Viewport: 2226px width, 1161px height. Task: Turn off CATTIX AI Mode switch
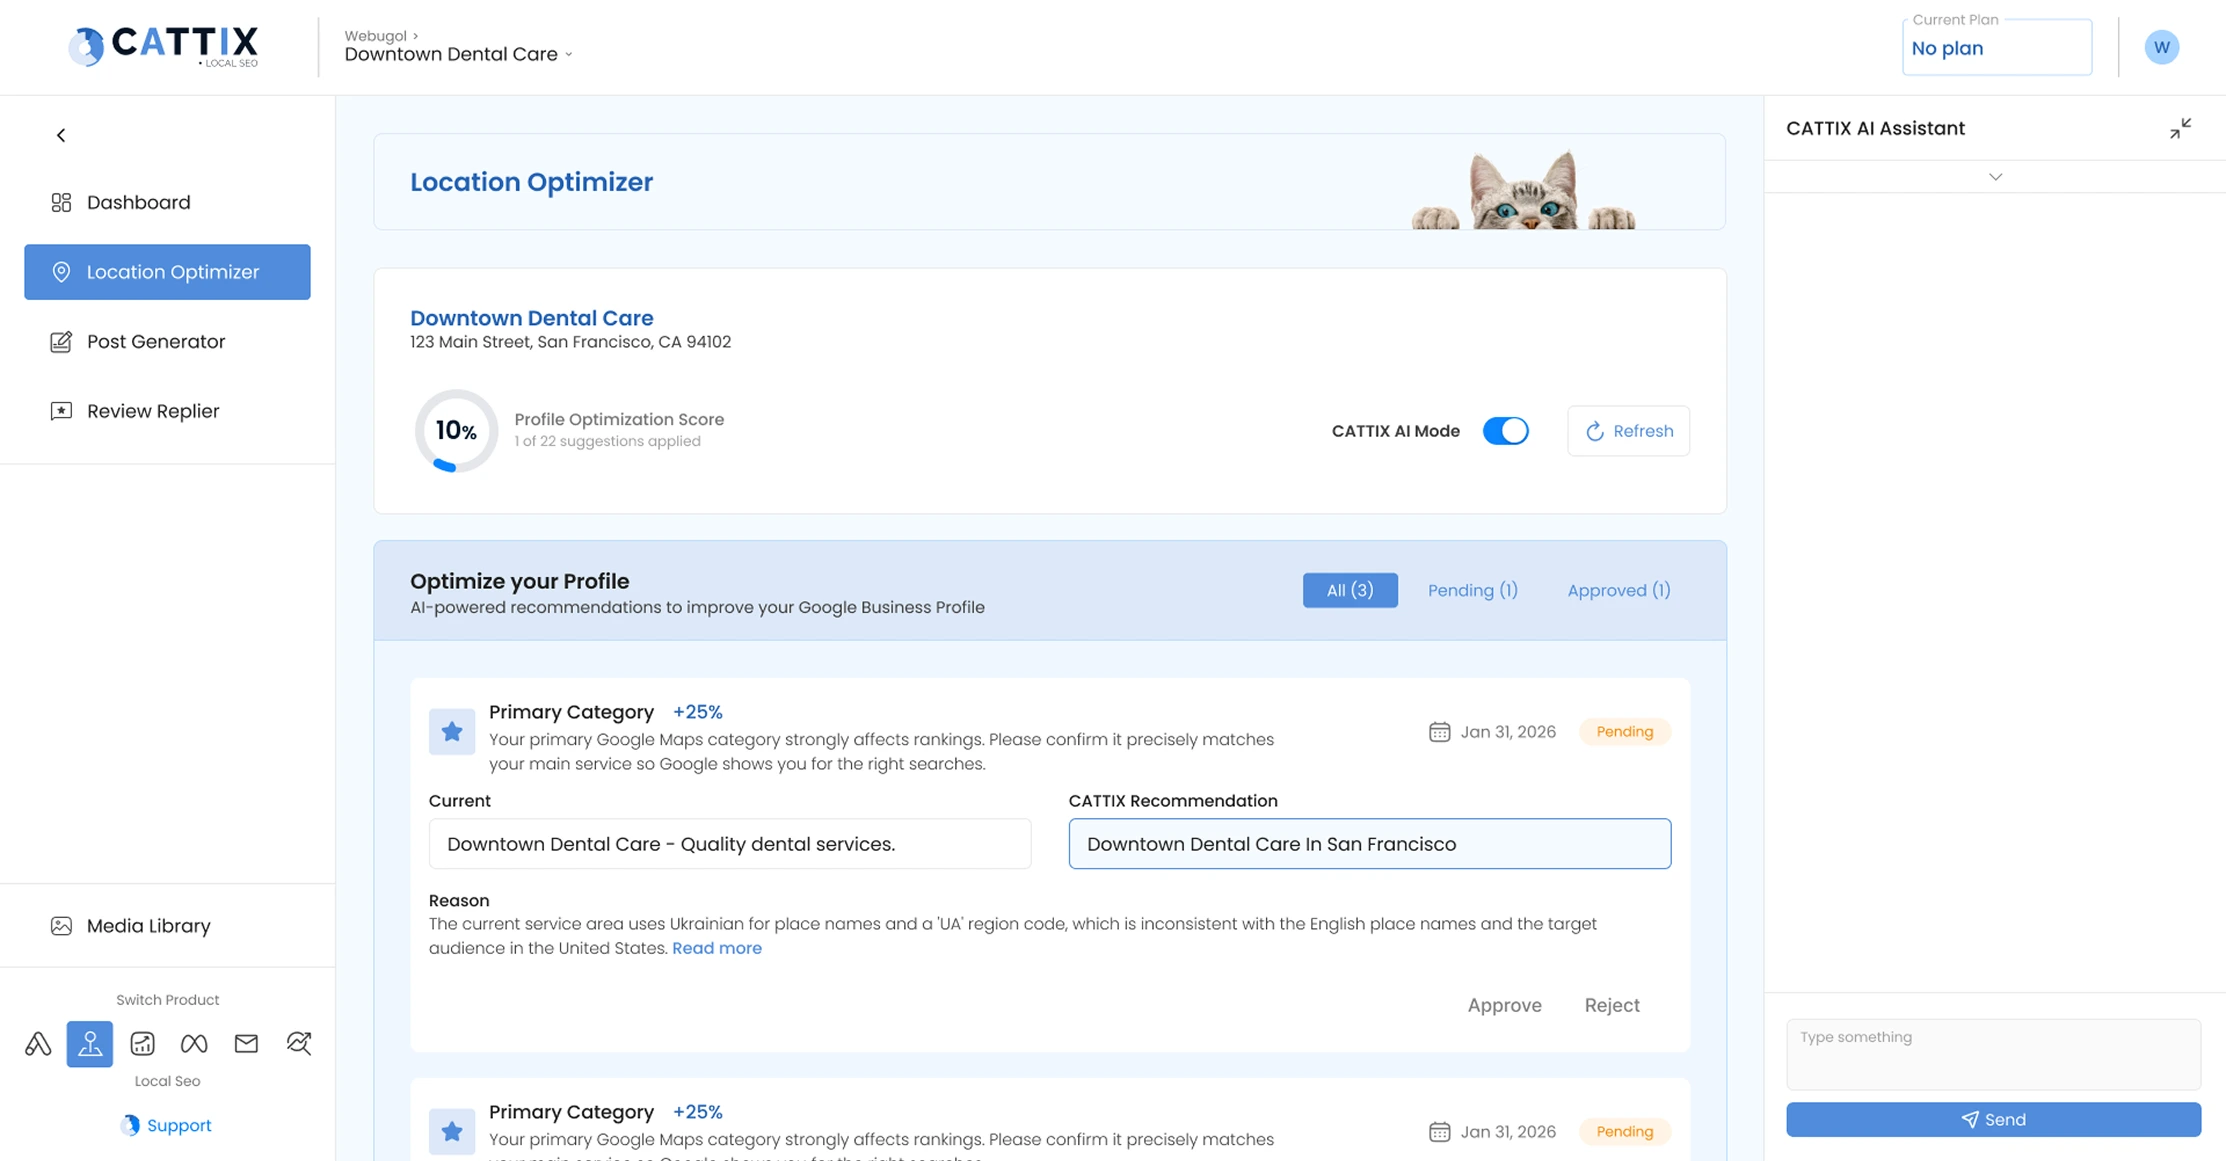coord(1505,431)
